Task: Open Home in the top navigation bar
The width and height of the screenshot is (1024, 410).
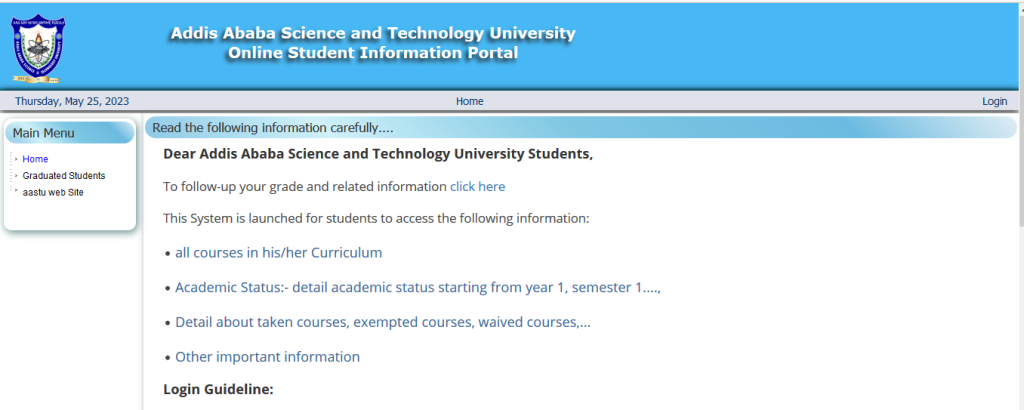Action: 469,101
